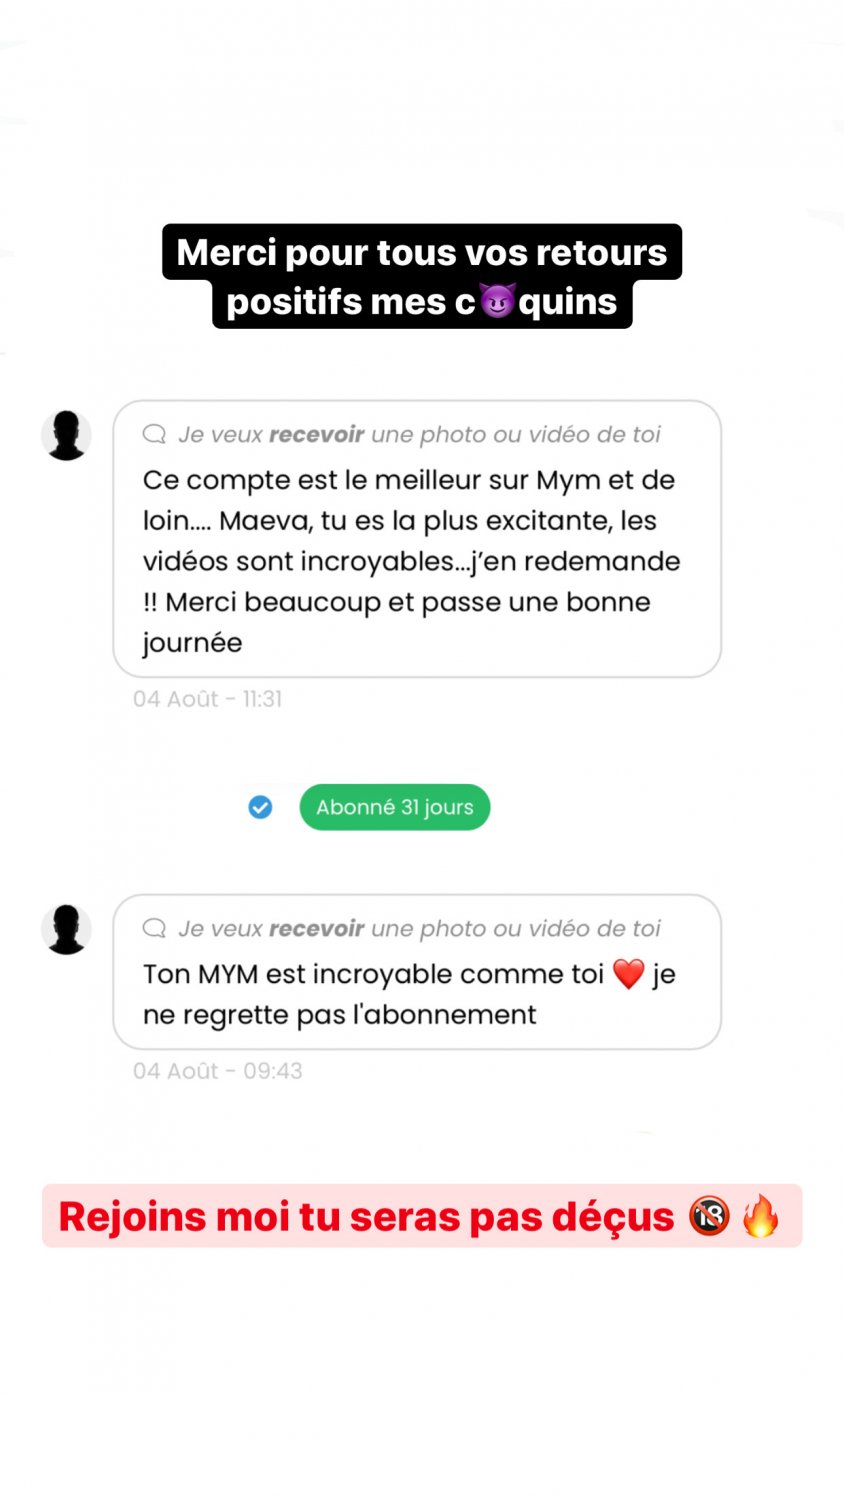Viewport: 844px width, 1500px height.
Task: Click the fire emoji
Action: 761,1215
